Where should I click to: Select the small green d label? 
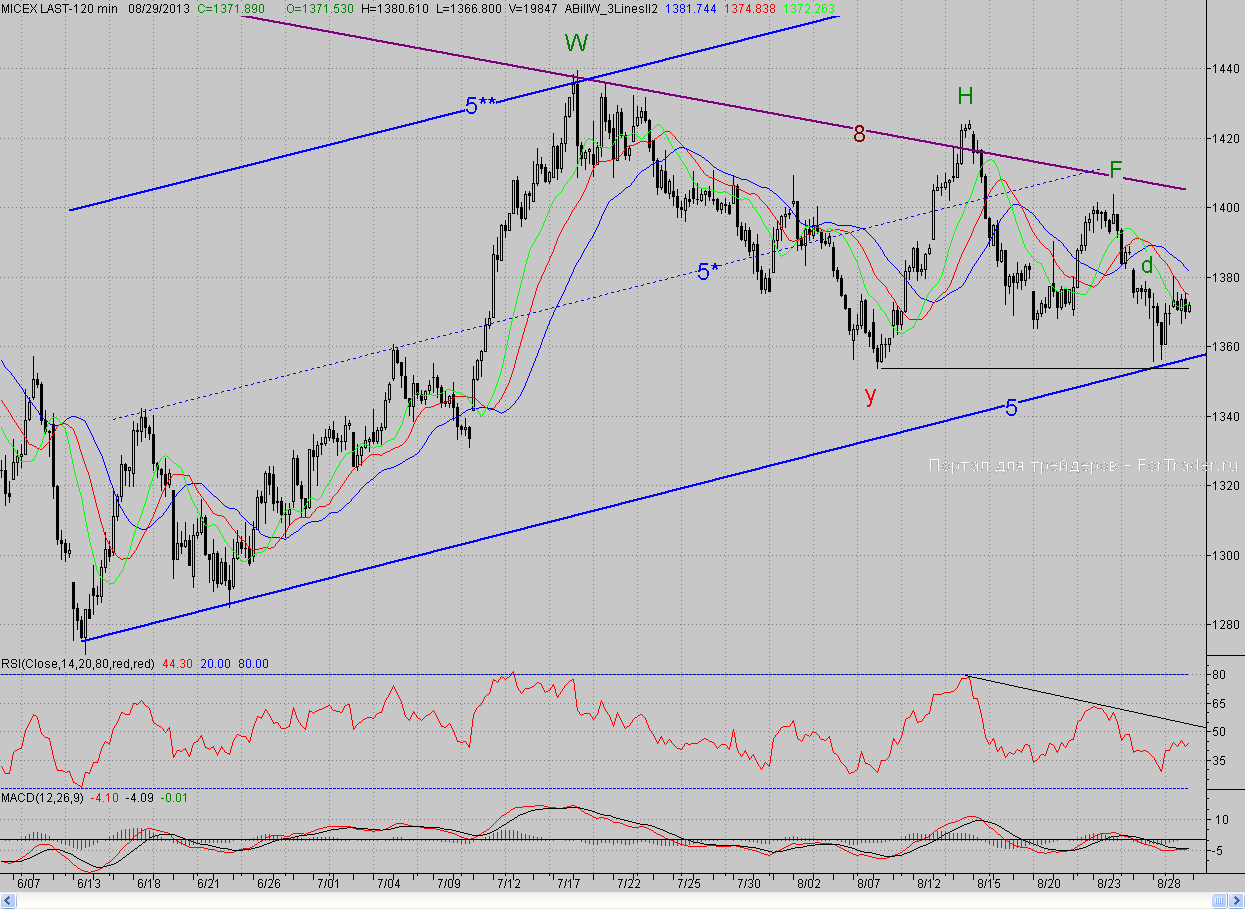(x=1147, y=265)
